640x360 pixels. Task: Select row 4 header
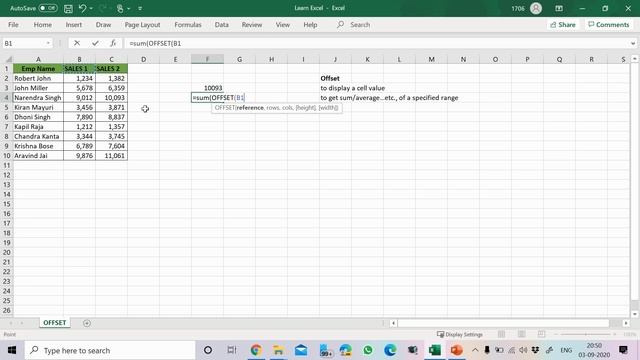(7, 98)
